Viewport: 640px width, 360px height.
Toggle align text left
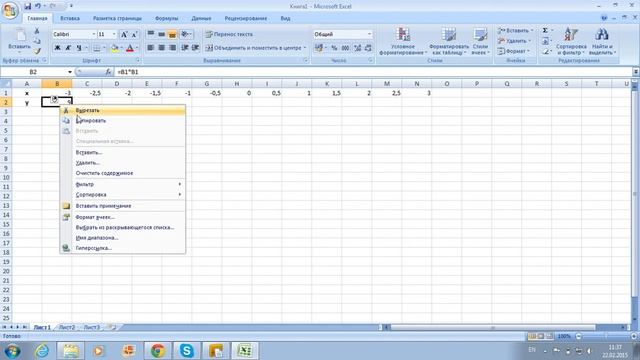151,48
